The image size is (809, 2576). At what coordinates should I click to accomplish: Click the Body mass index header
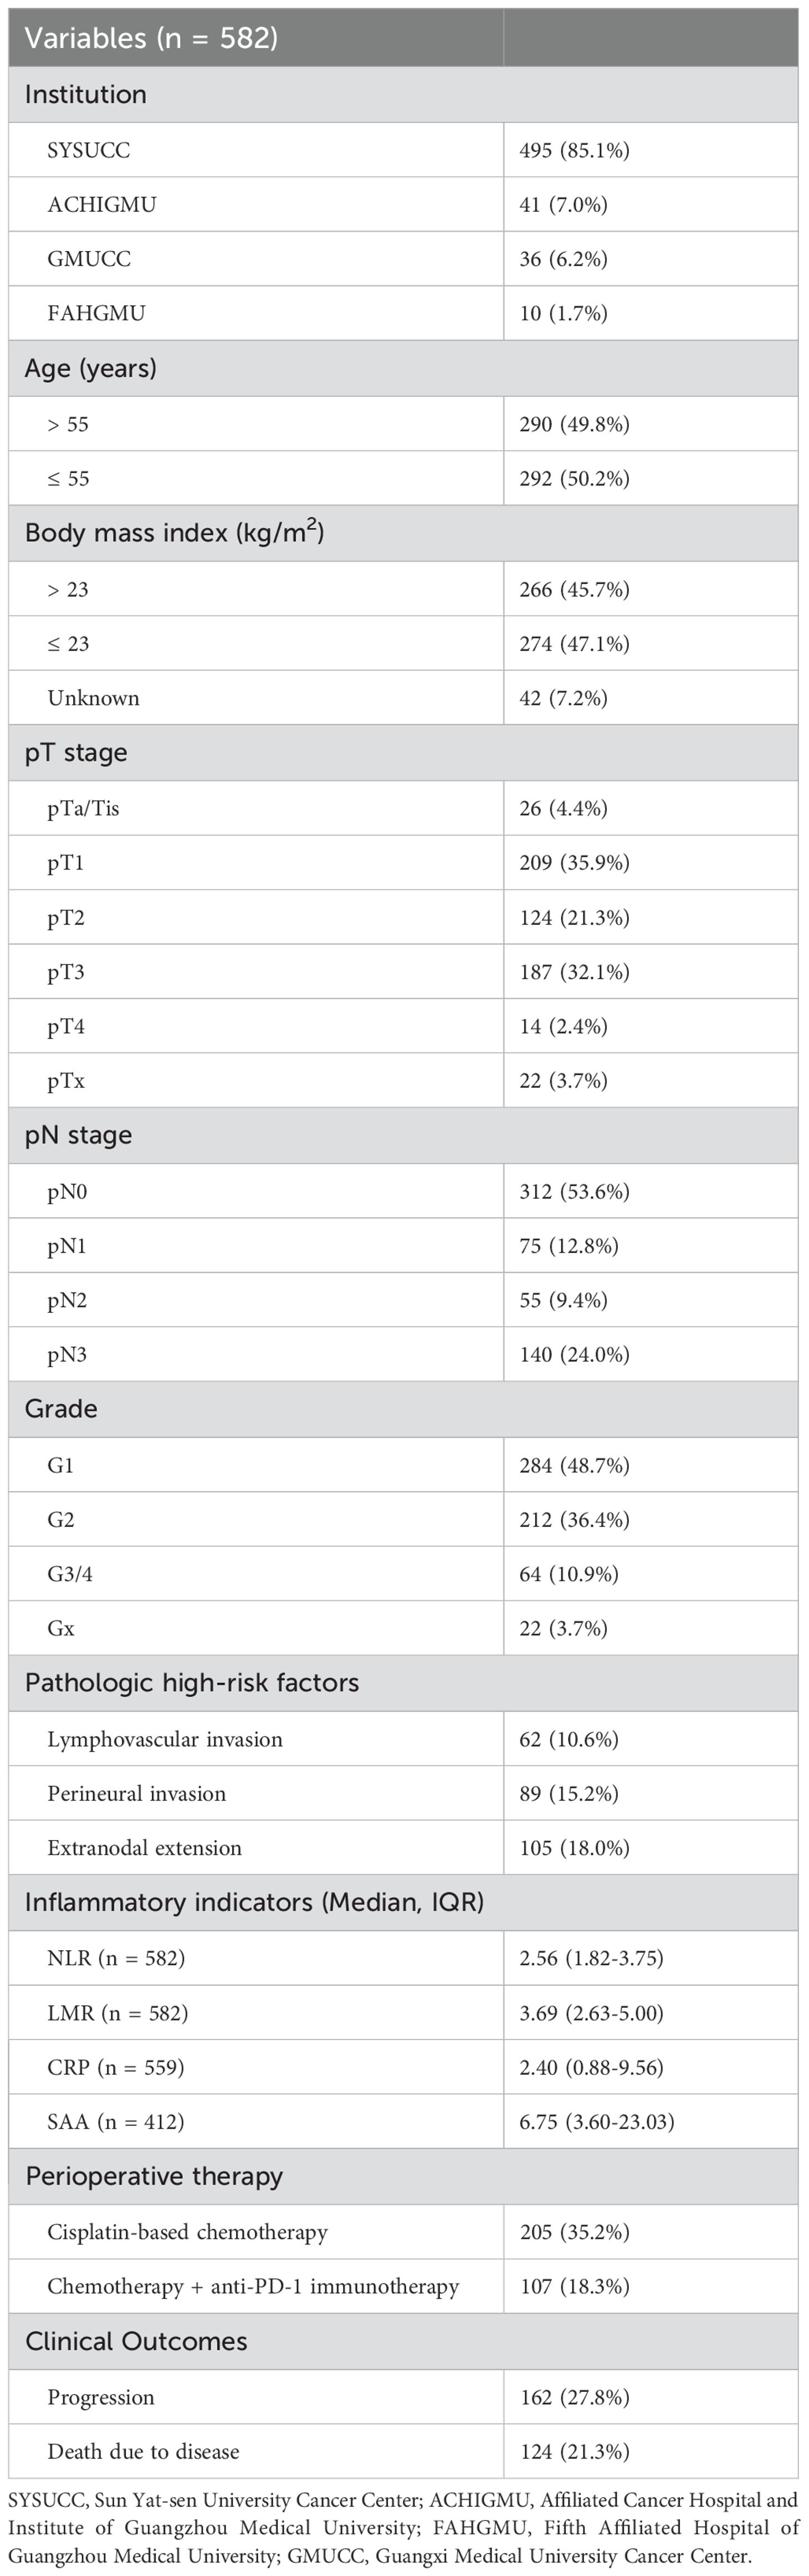174,532
